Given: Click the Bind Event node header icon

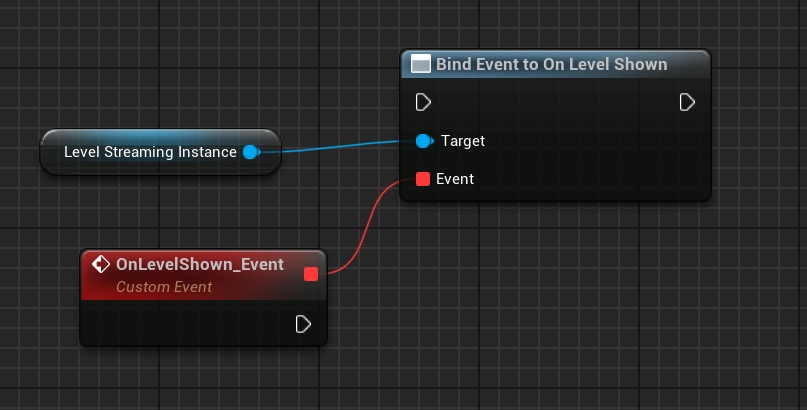Looking at the screenshot, I should click(420, 64).
